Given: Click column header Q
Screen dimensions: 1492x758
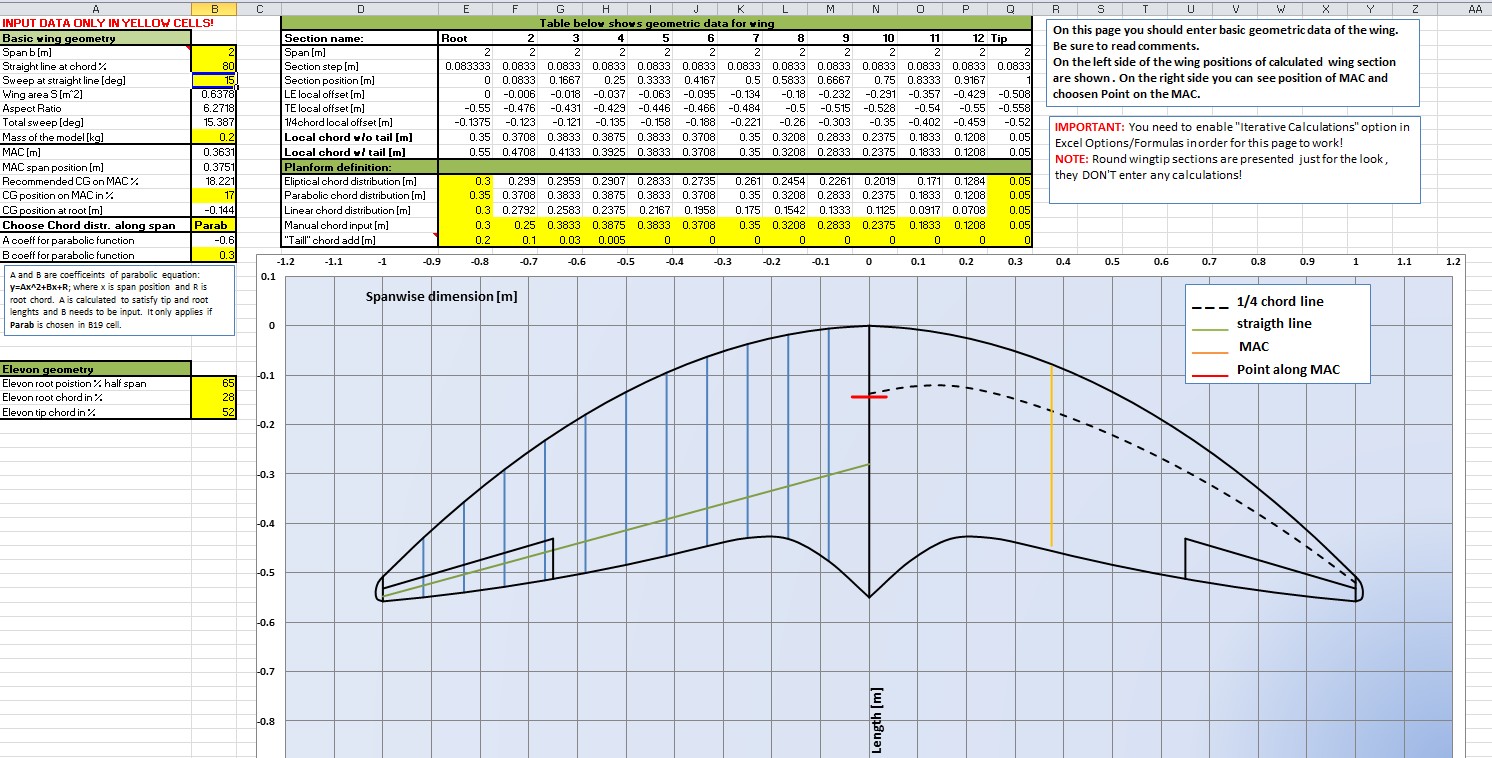Looking at the screenshot, I should point(1011,8).
